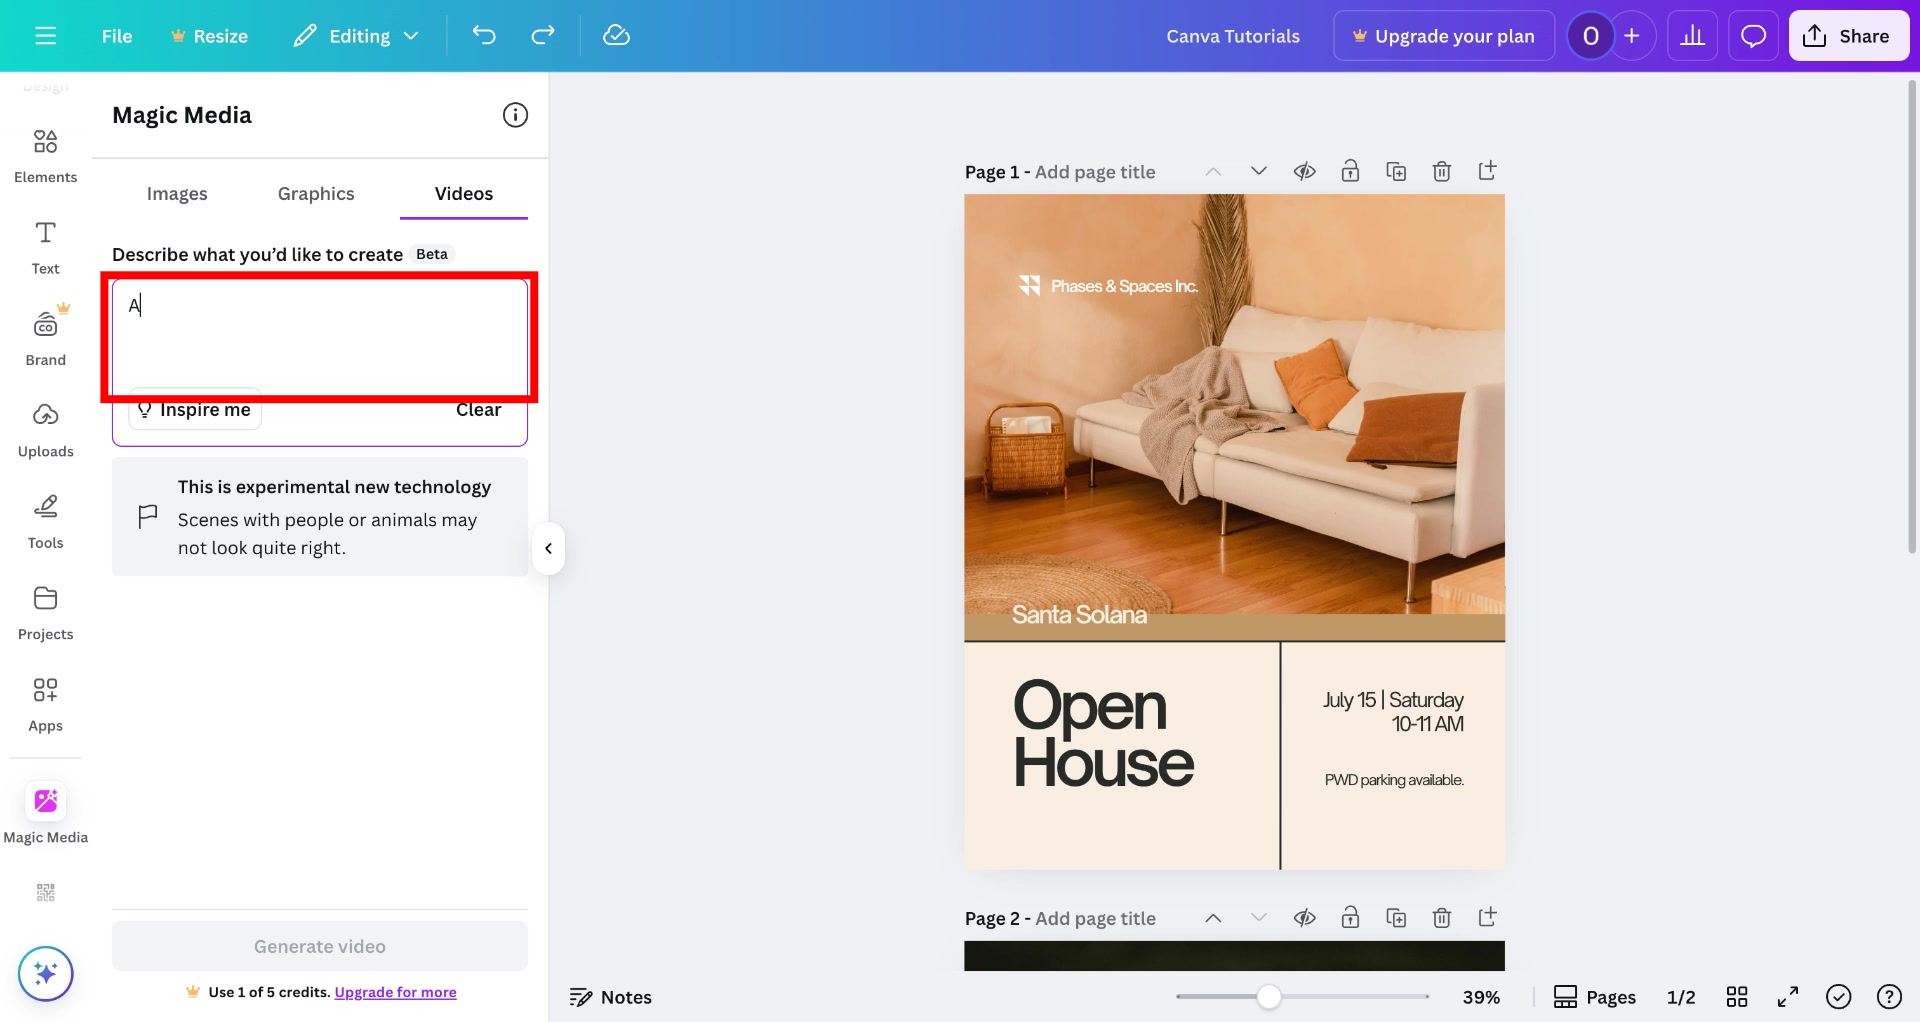Open the Editing mode dropdown

click(356, 35)
